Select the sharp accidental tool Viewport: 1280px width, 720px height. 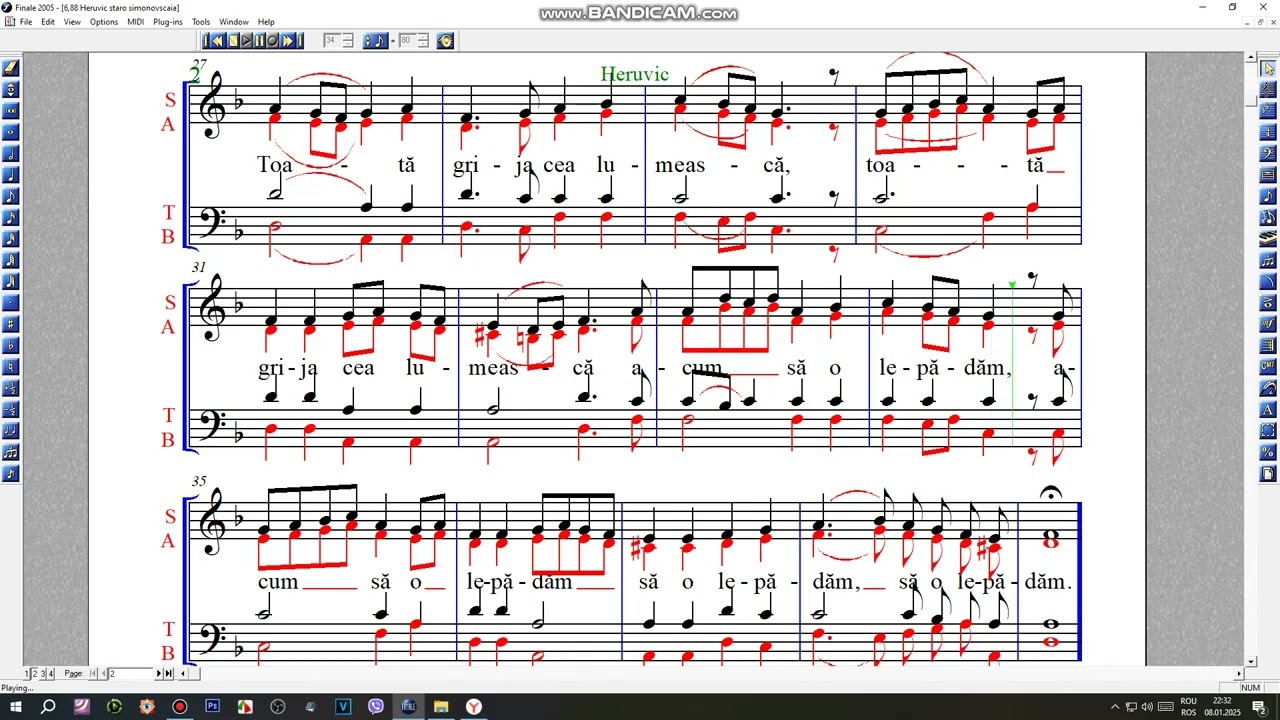pos(11,325)
